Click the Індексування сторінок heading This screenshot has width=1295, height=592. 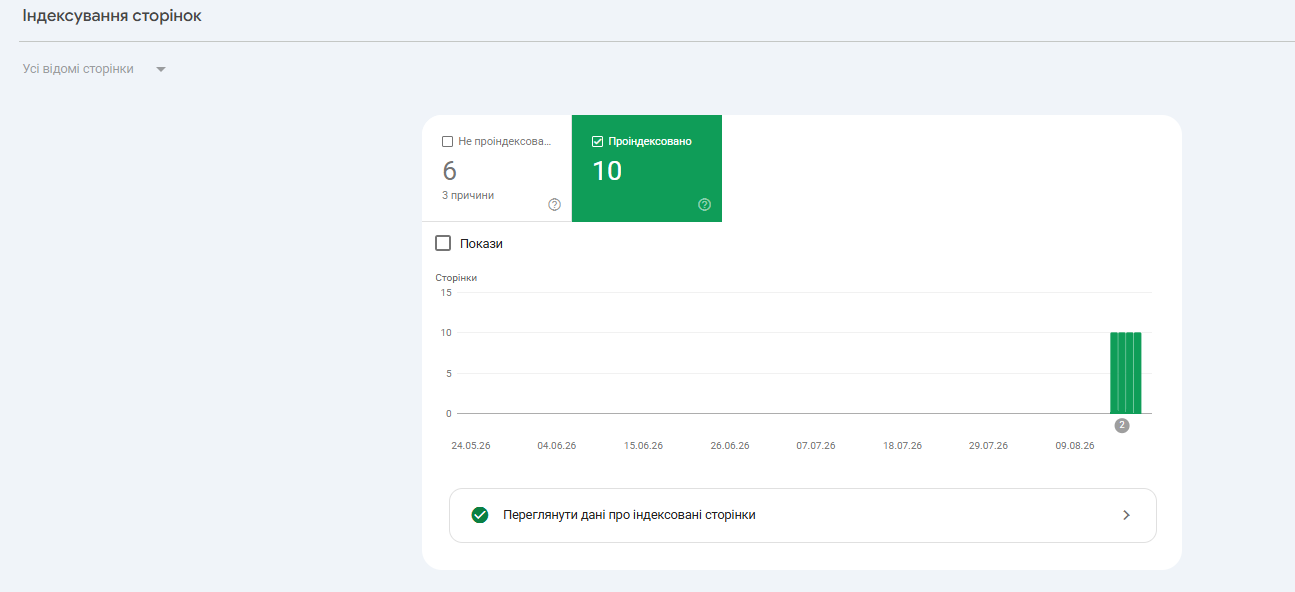point(112,16)
